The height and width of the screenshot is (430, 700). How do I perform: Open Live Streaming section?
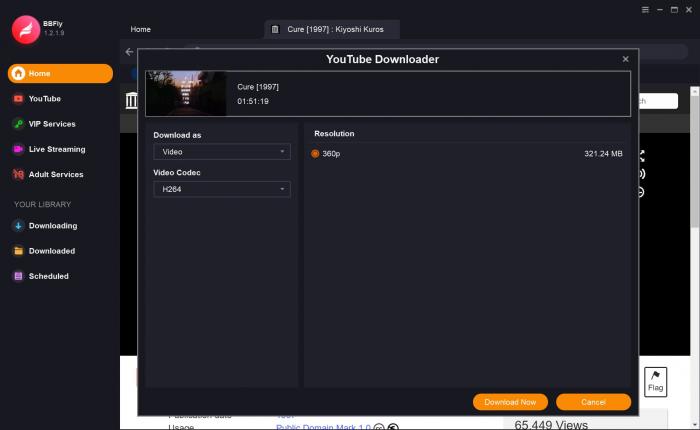[x=57, y=149]
